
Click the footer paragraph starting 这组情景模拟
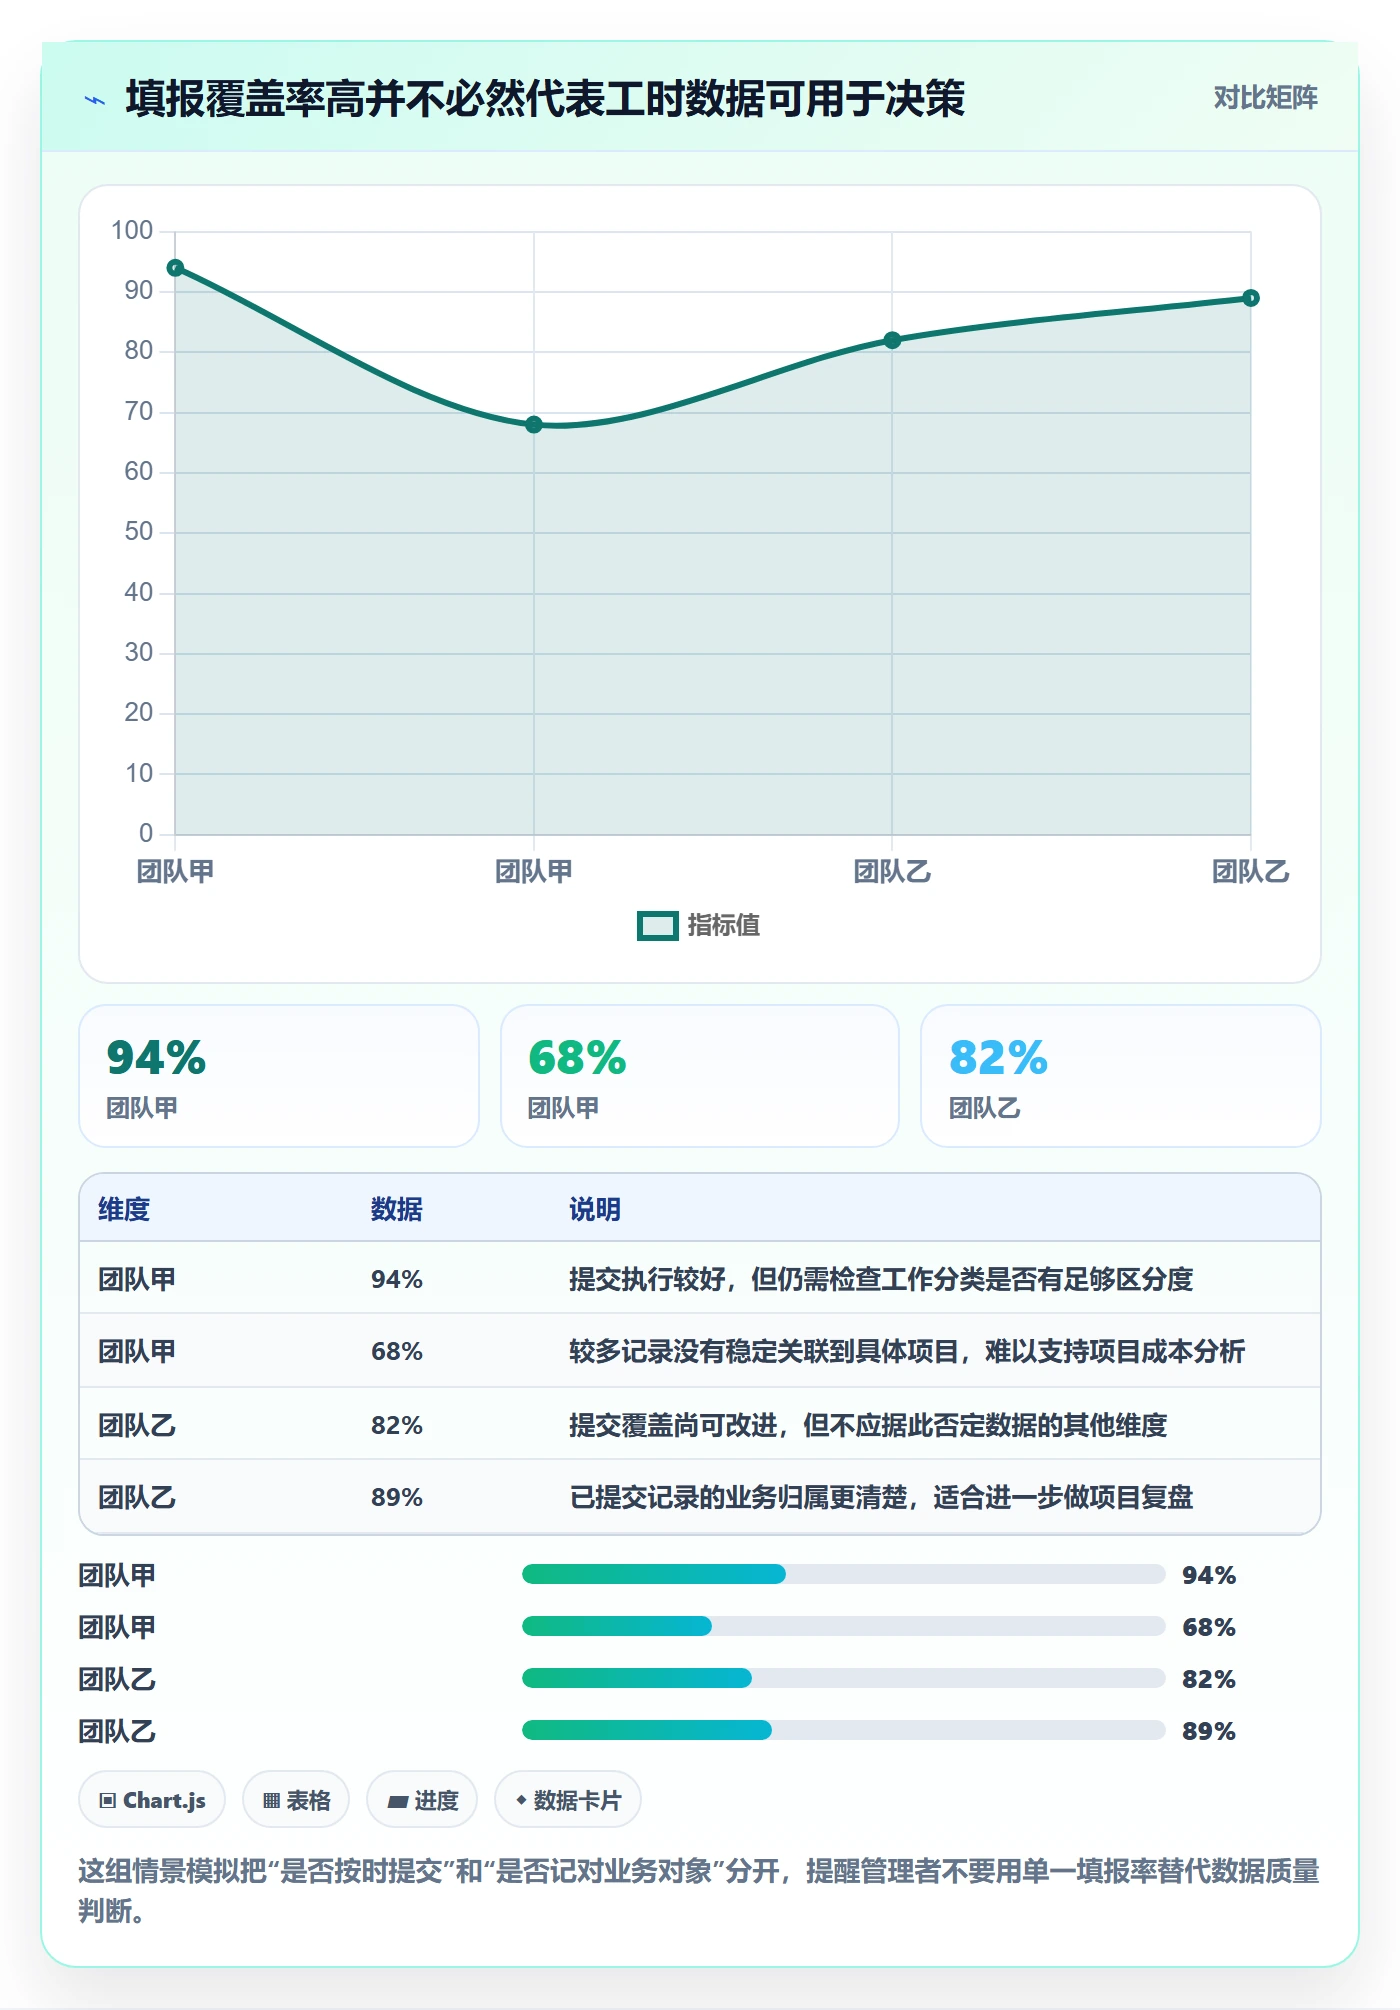pos(699,1891)
